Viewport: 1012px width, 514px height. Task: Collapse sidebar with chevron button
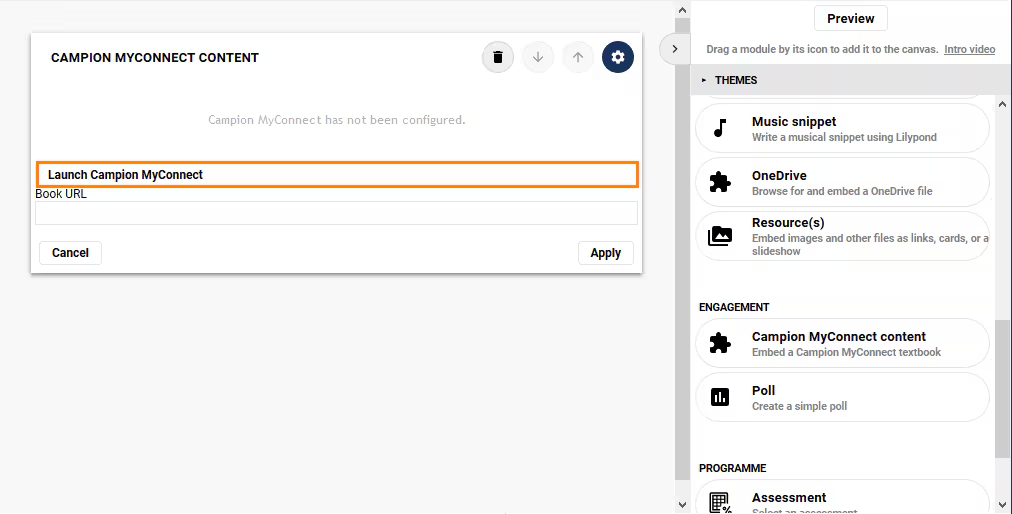674,49
